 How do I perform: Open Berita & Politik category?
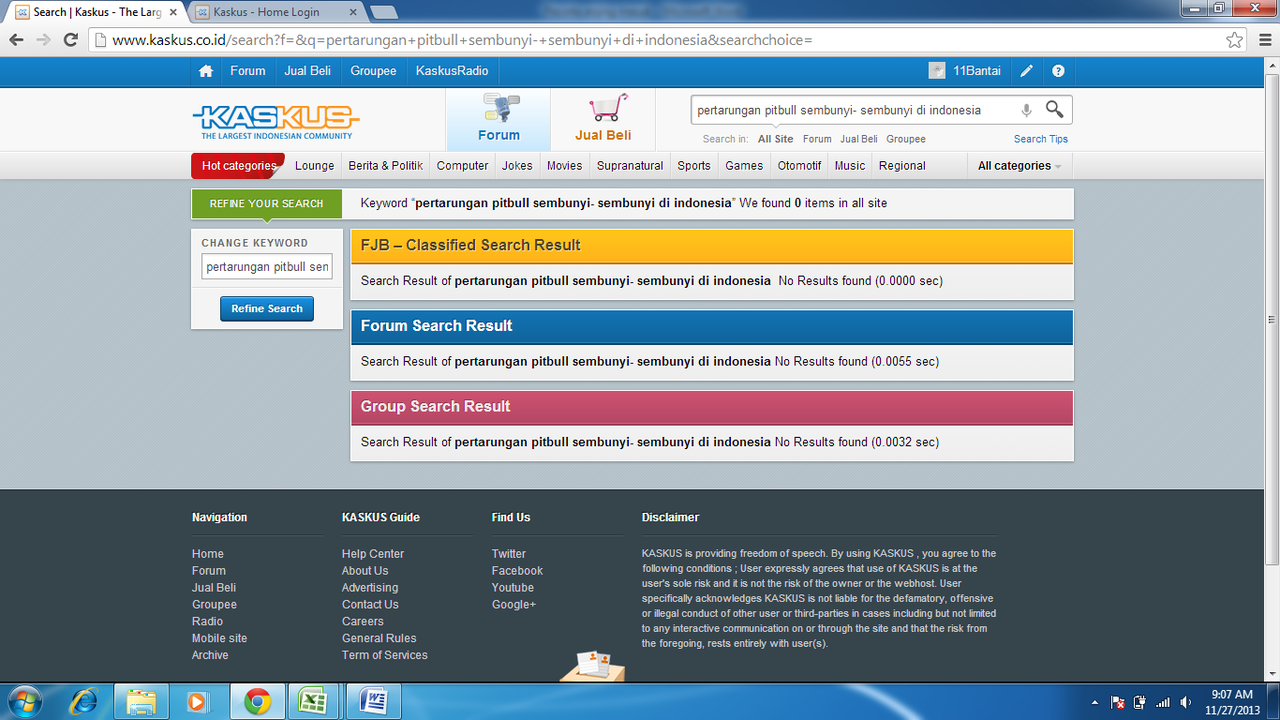pos(386,166)
